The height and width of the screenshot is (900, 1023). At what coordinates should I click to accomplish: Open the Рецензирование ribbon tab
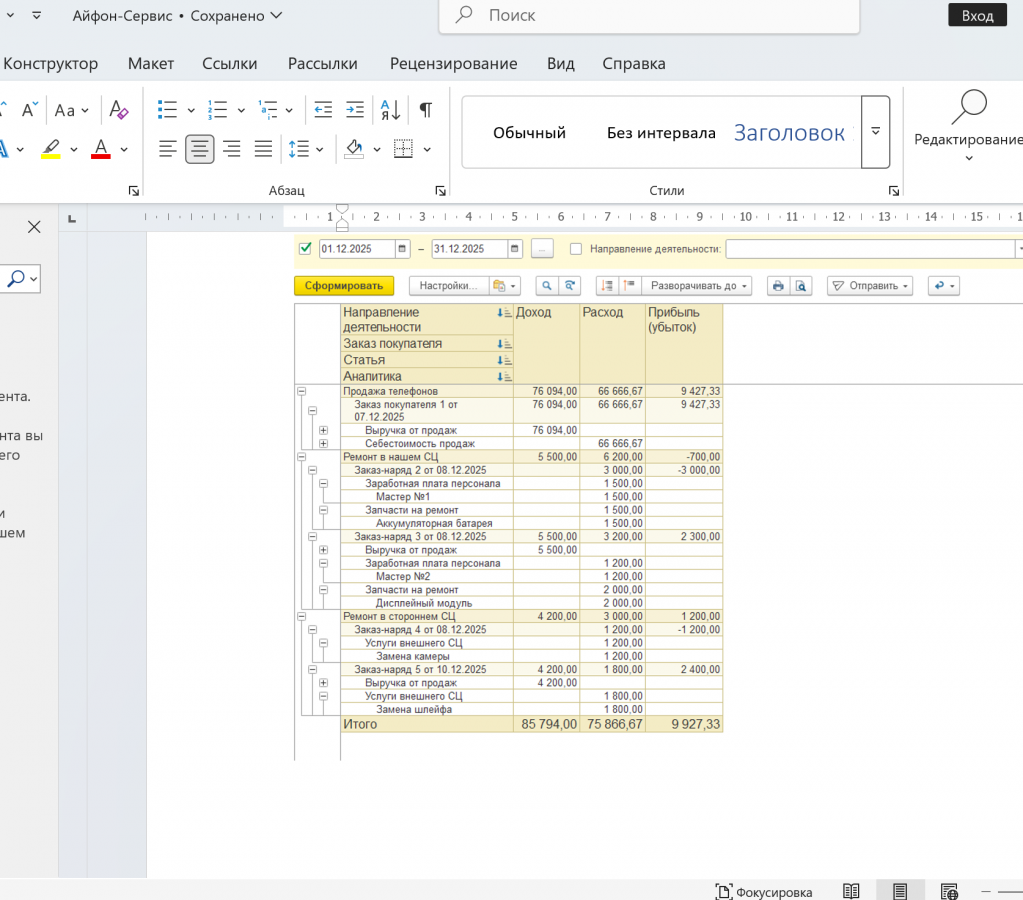click(x=453, y=63)
